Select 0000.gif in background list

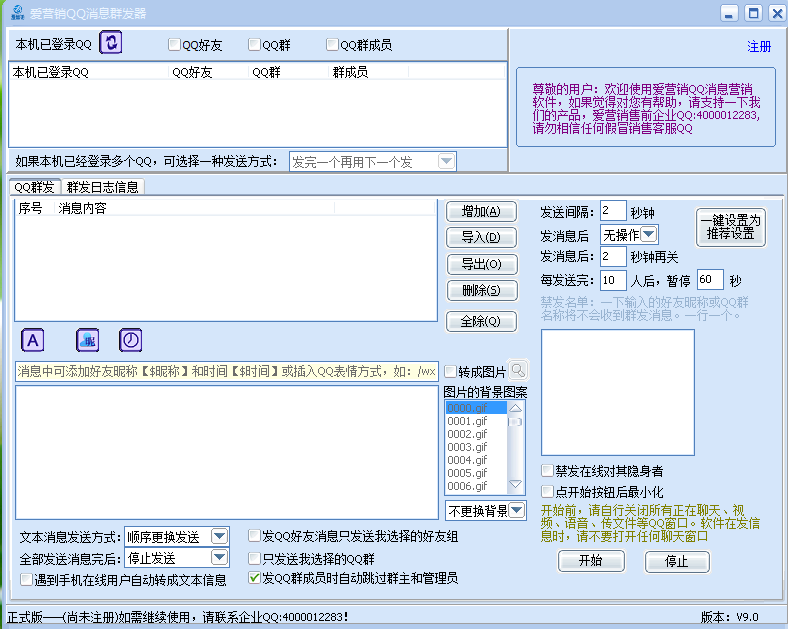476,408
